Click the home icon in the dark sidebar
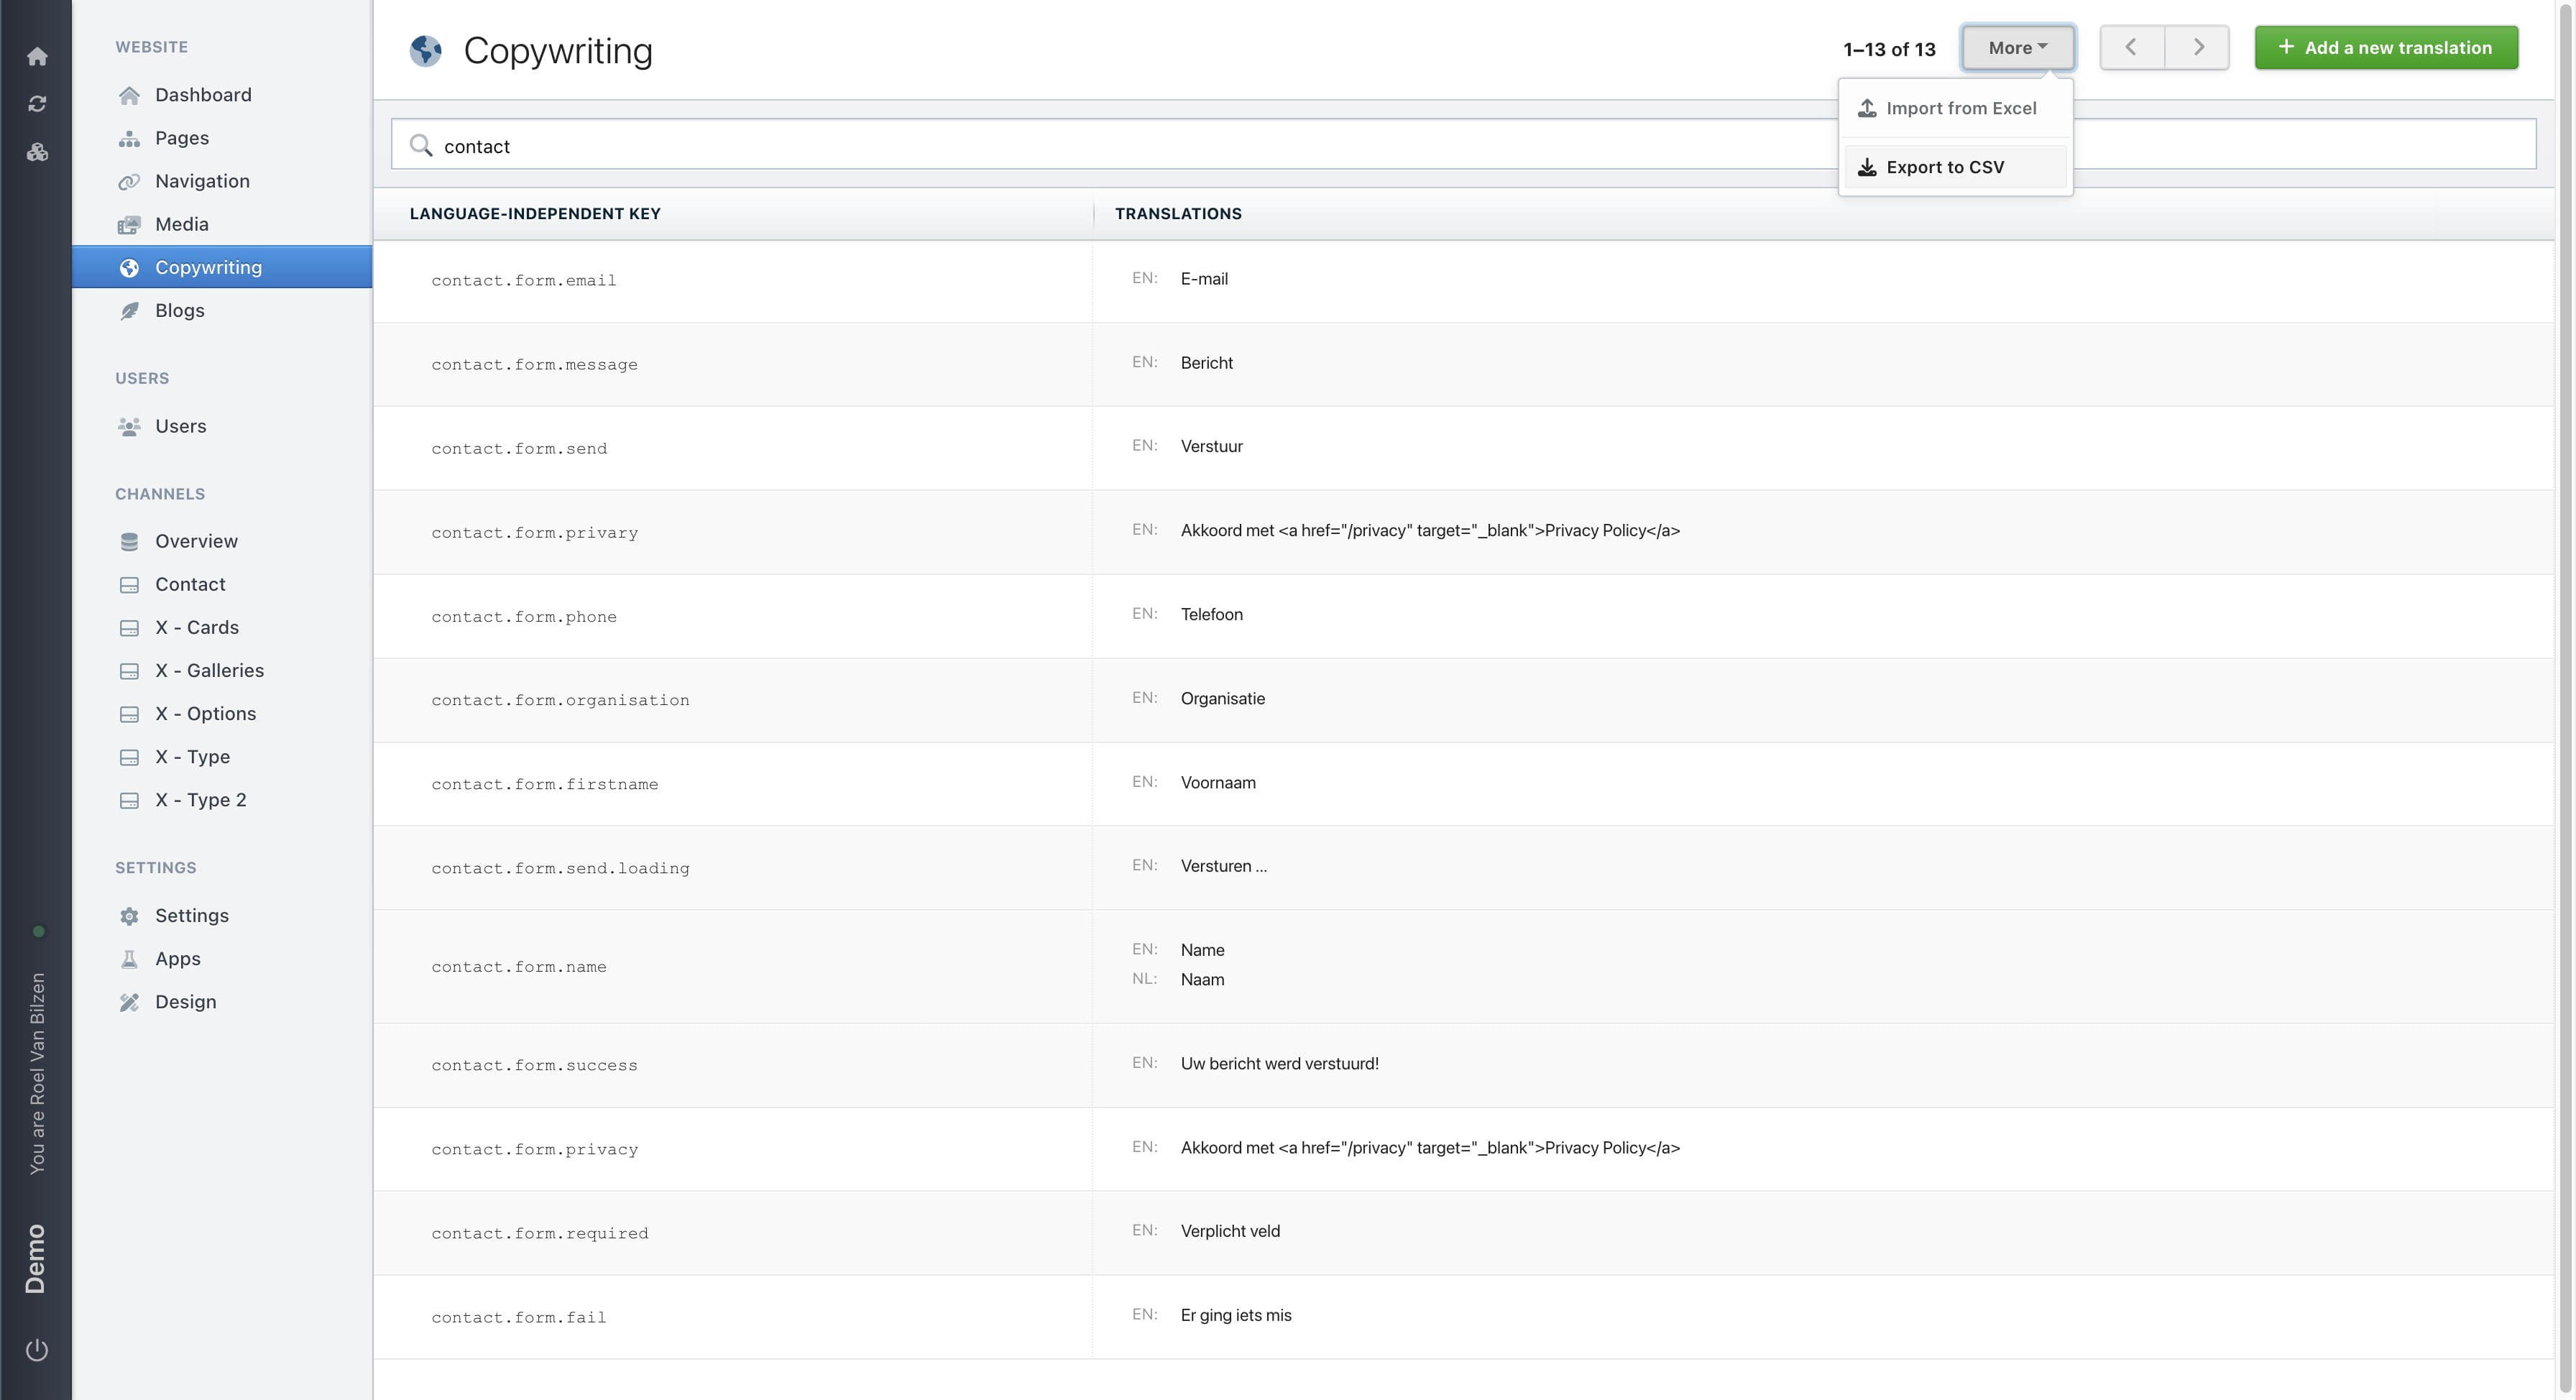The height and width of the screenshot is (1400, 2576). pos(37,56)
